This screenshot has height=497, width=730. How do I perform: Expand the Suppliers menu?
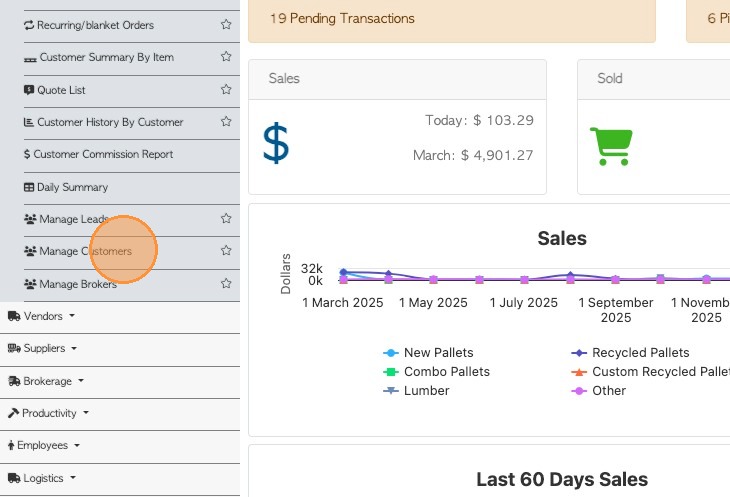pyautogui.click(x=44, y=349)
